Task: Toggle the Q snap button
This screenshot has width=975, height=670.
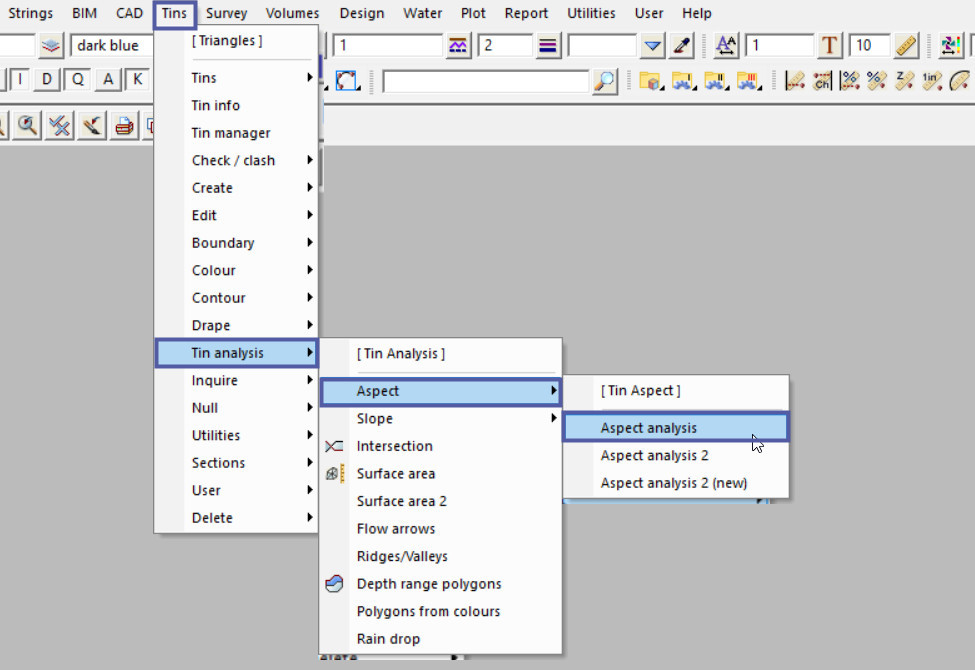Action: [78, 80]
